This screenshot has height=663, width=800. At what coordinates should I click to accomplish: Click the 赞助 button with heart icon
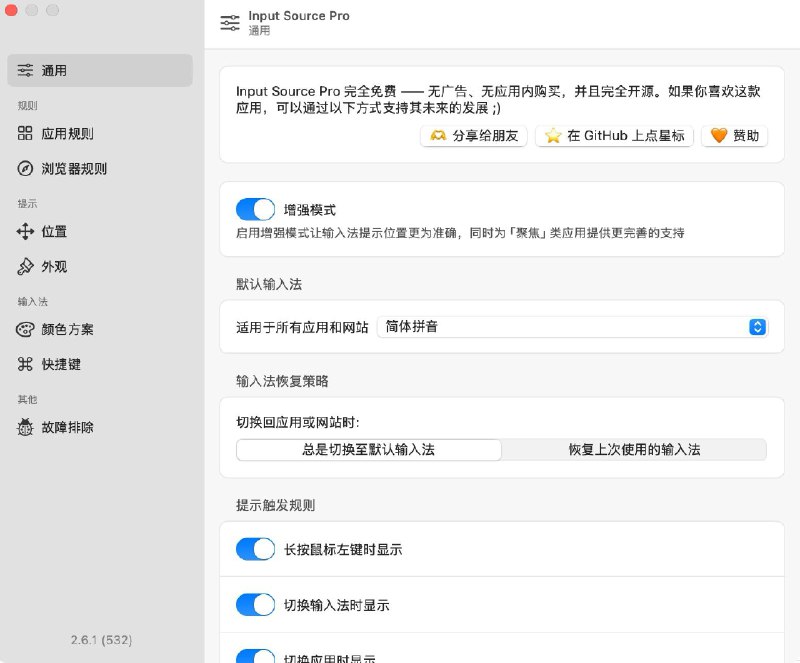pos(735,137)
